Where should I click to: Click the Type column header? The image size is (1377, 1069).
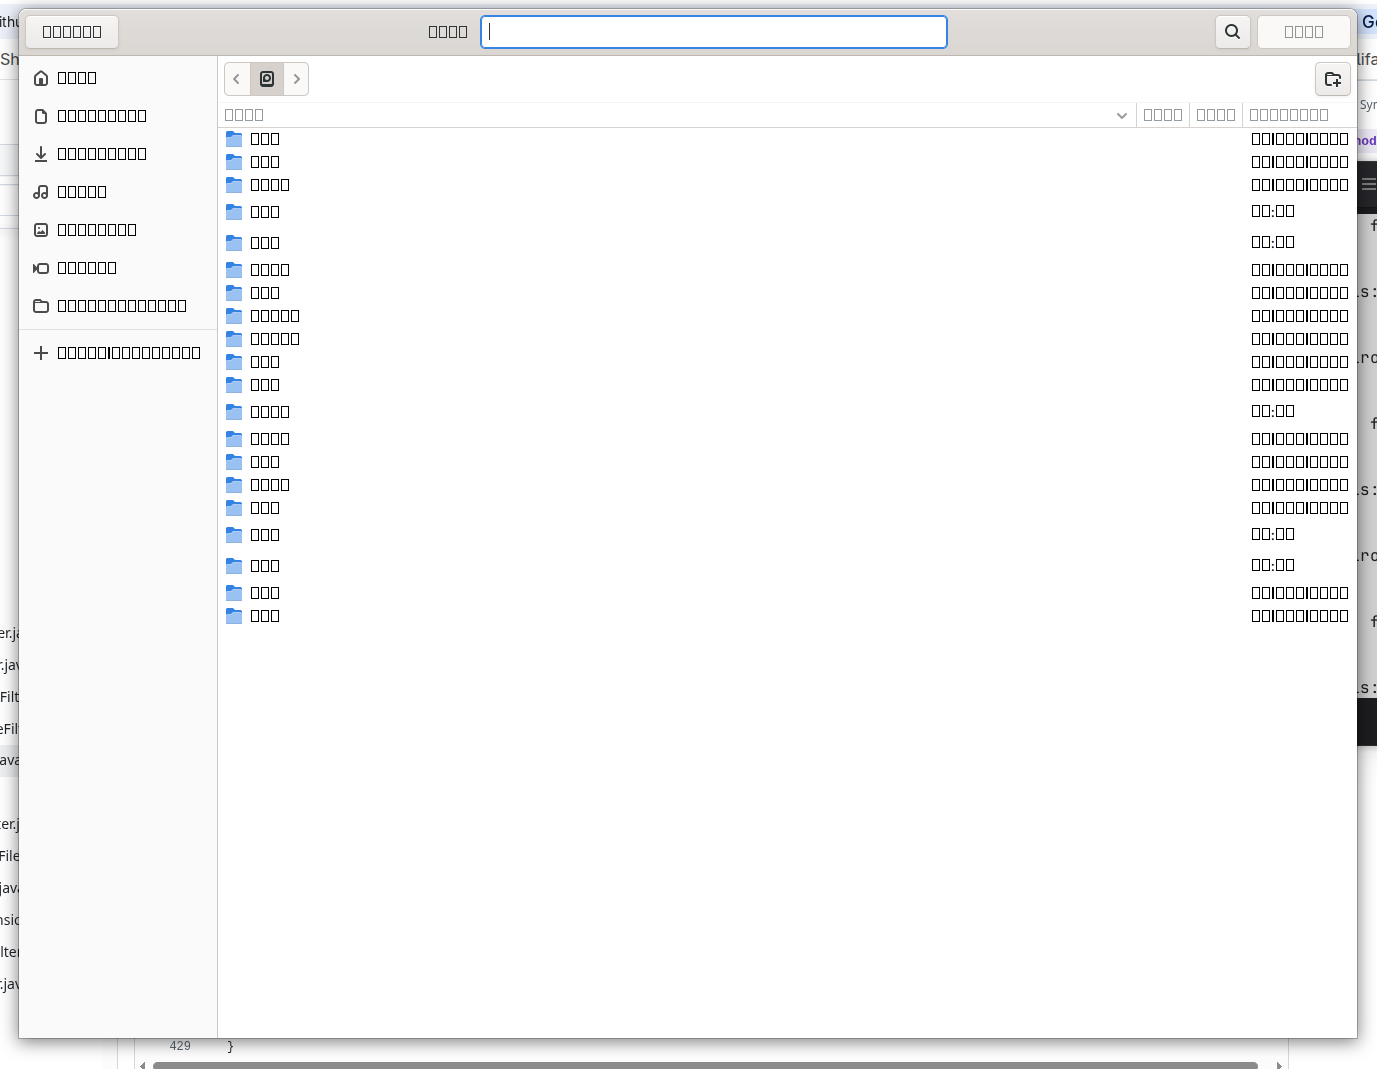(1215, 115)
